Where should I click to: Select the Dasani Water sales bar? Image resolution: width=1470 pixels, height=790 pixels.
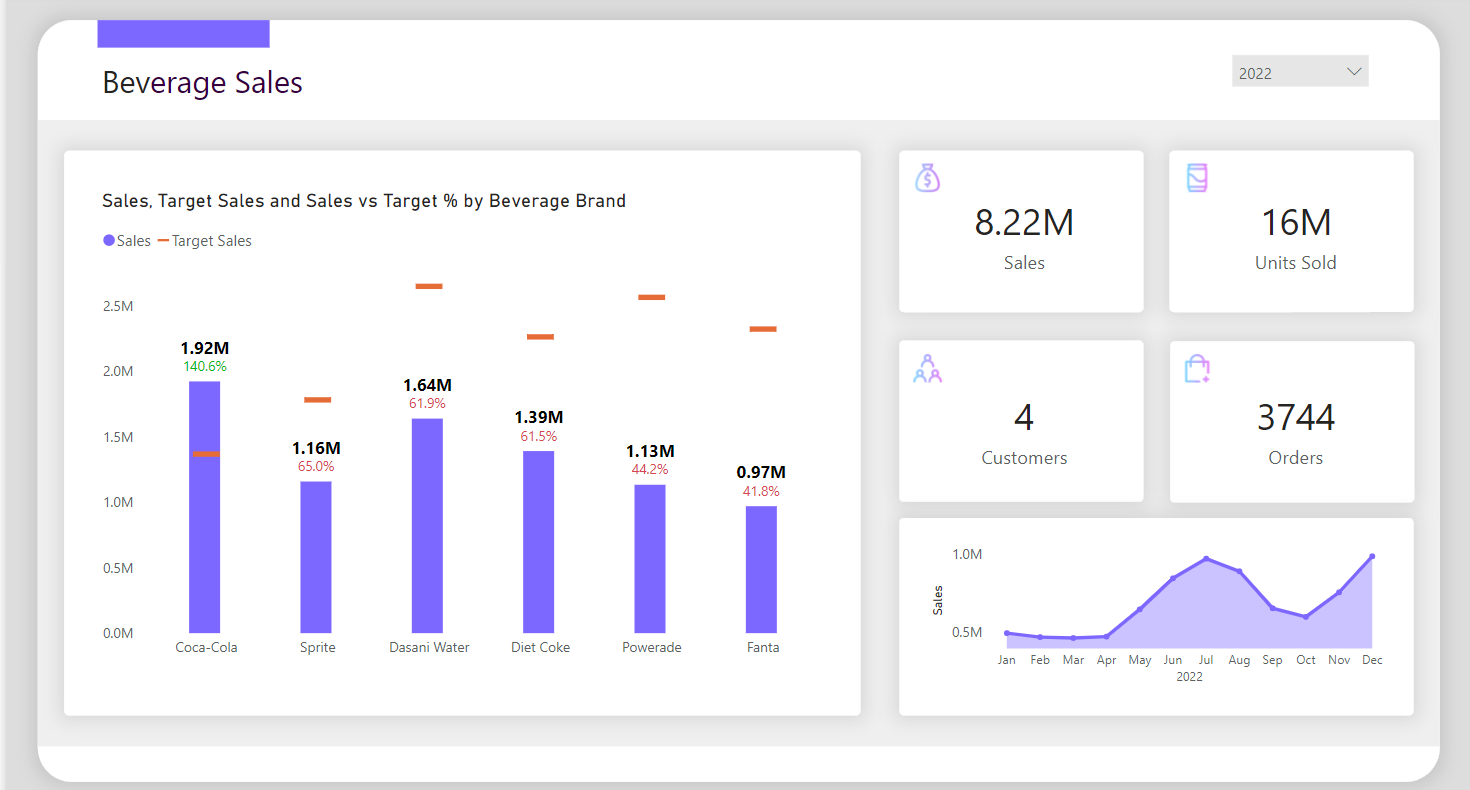pyautogui.click(x=427, y=526)
